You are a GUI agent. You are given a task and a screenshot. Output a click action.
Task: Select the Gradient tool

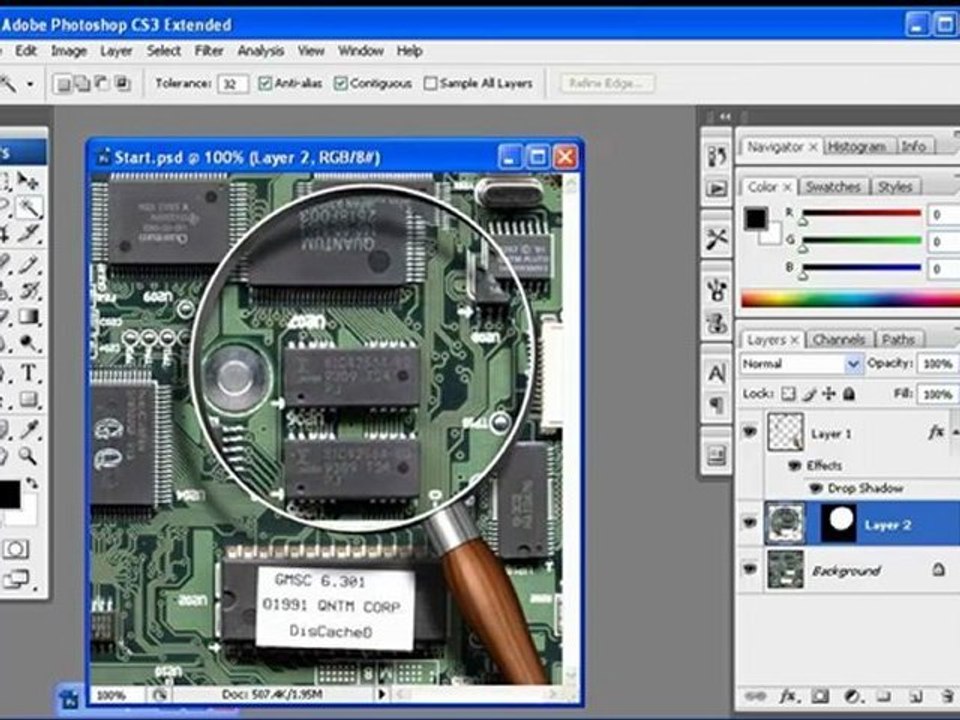pyautogui.click(x=28, y=317)
